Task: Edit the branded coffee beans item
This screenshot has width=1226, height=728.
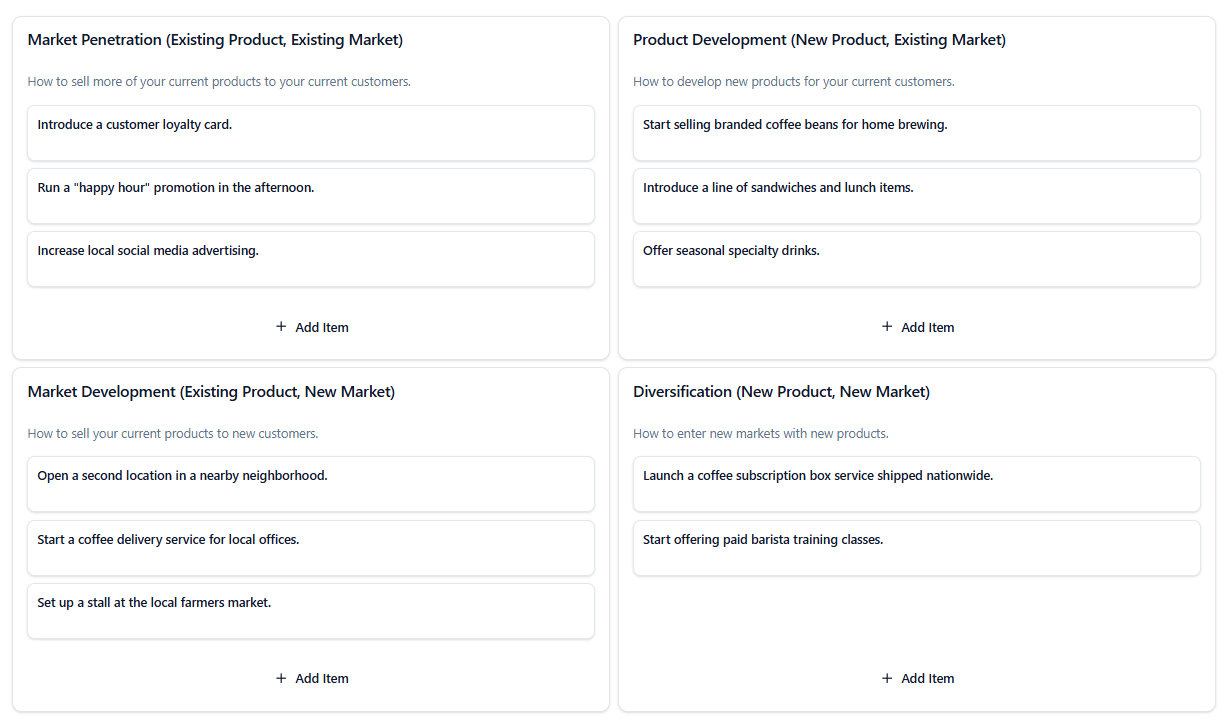Action: (x=916, y=132)
